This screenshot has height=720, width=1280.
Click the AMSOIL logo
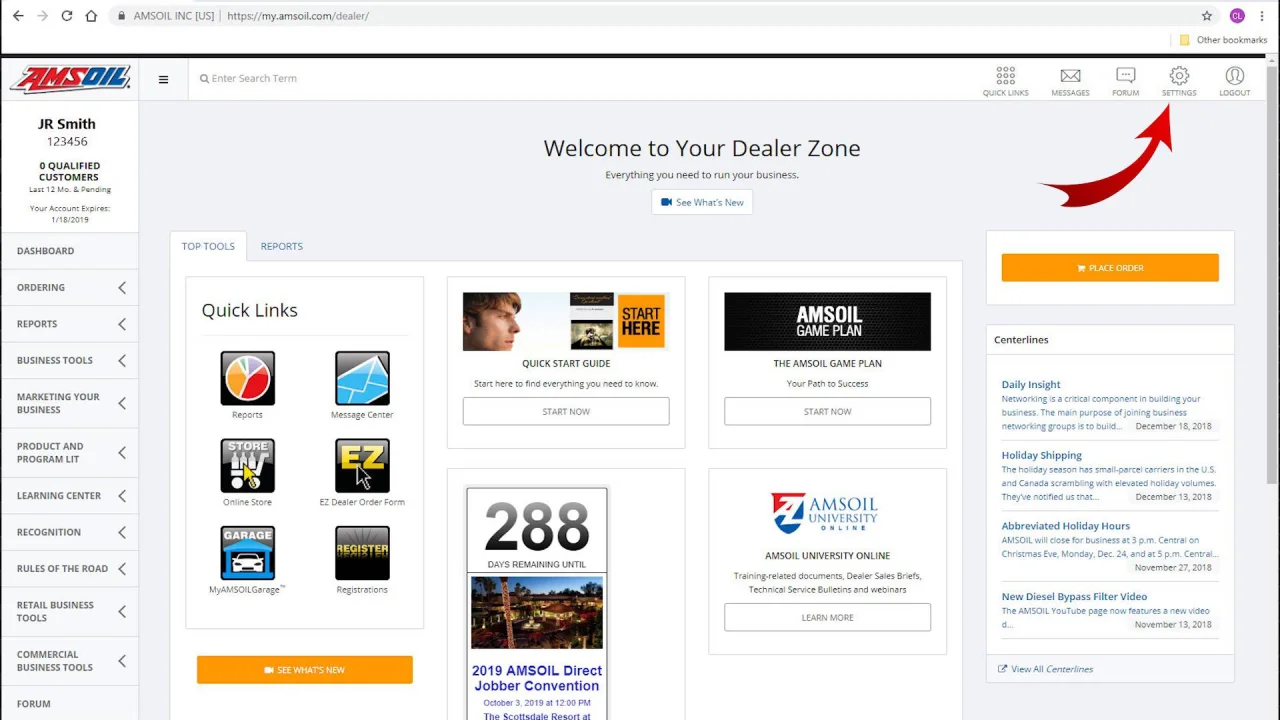[70, 79]
